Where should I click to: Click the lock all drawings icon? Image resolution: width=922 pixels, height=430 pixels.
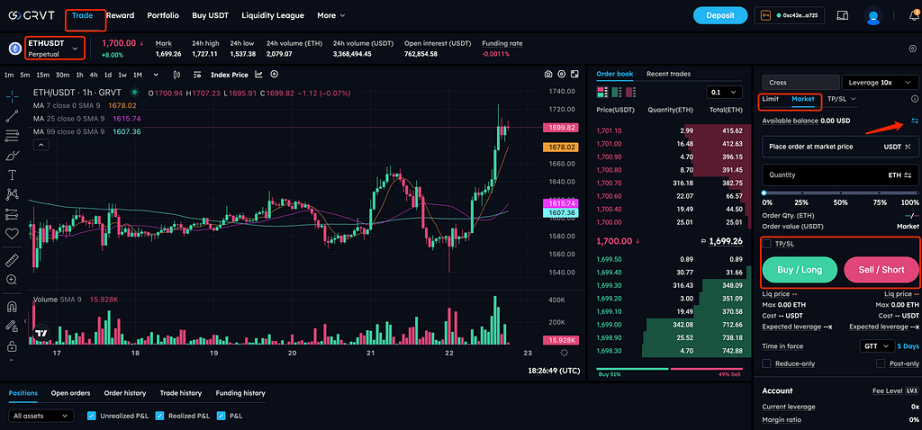tap(12, 346)
